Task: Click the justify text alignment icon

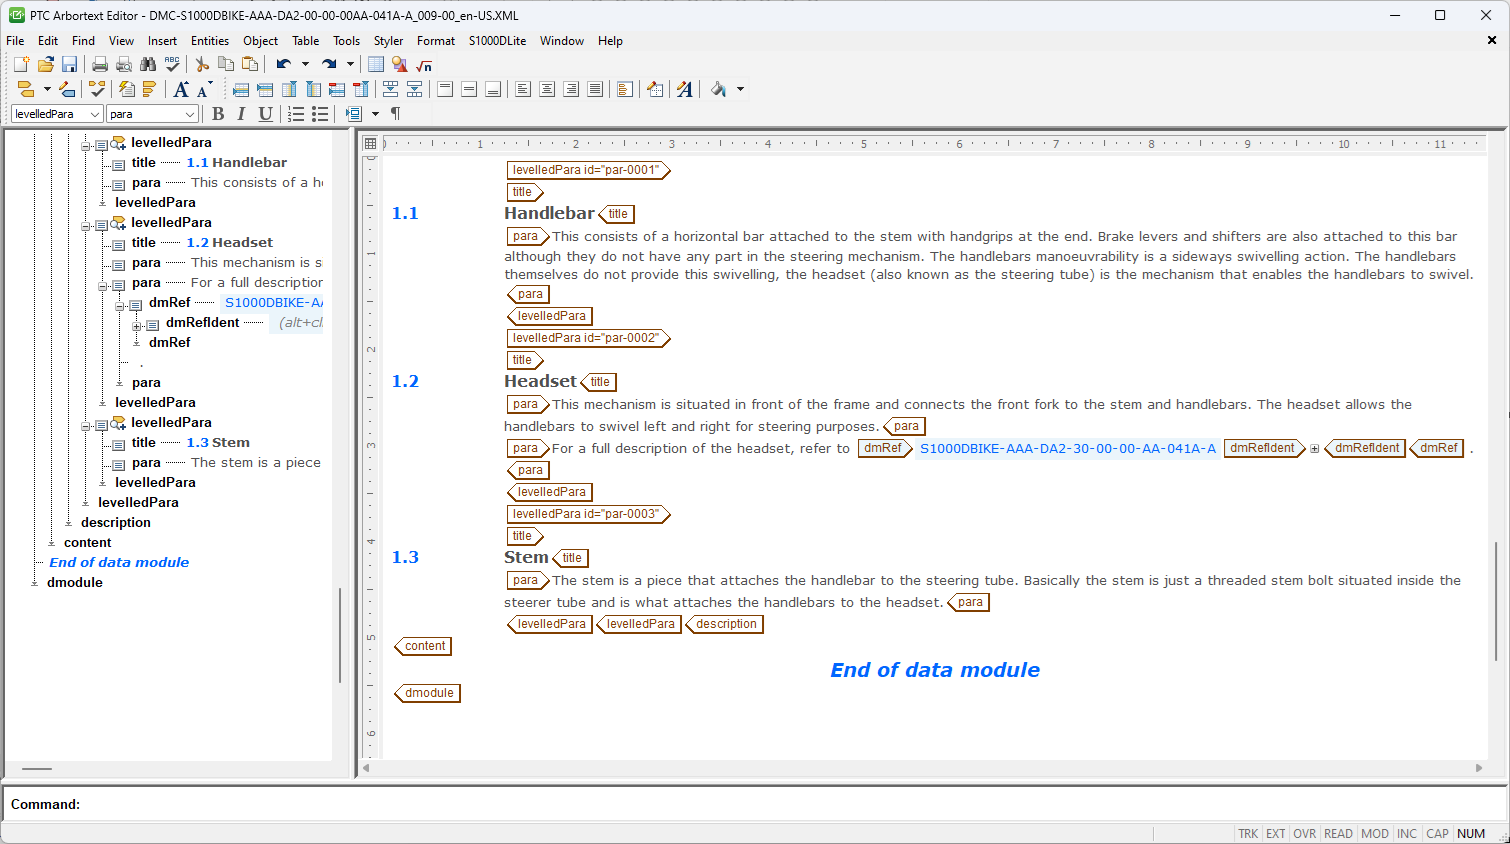Action: [x=595, y=89]
